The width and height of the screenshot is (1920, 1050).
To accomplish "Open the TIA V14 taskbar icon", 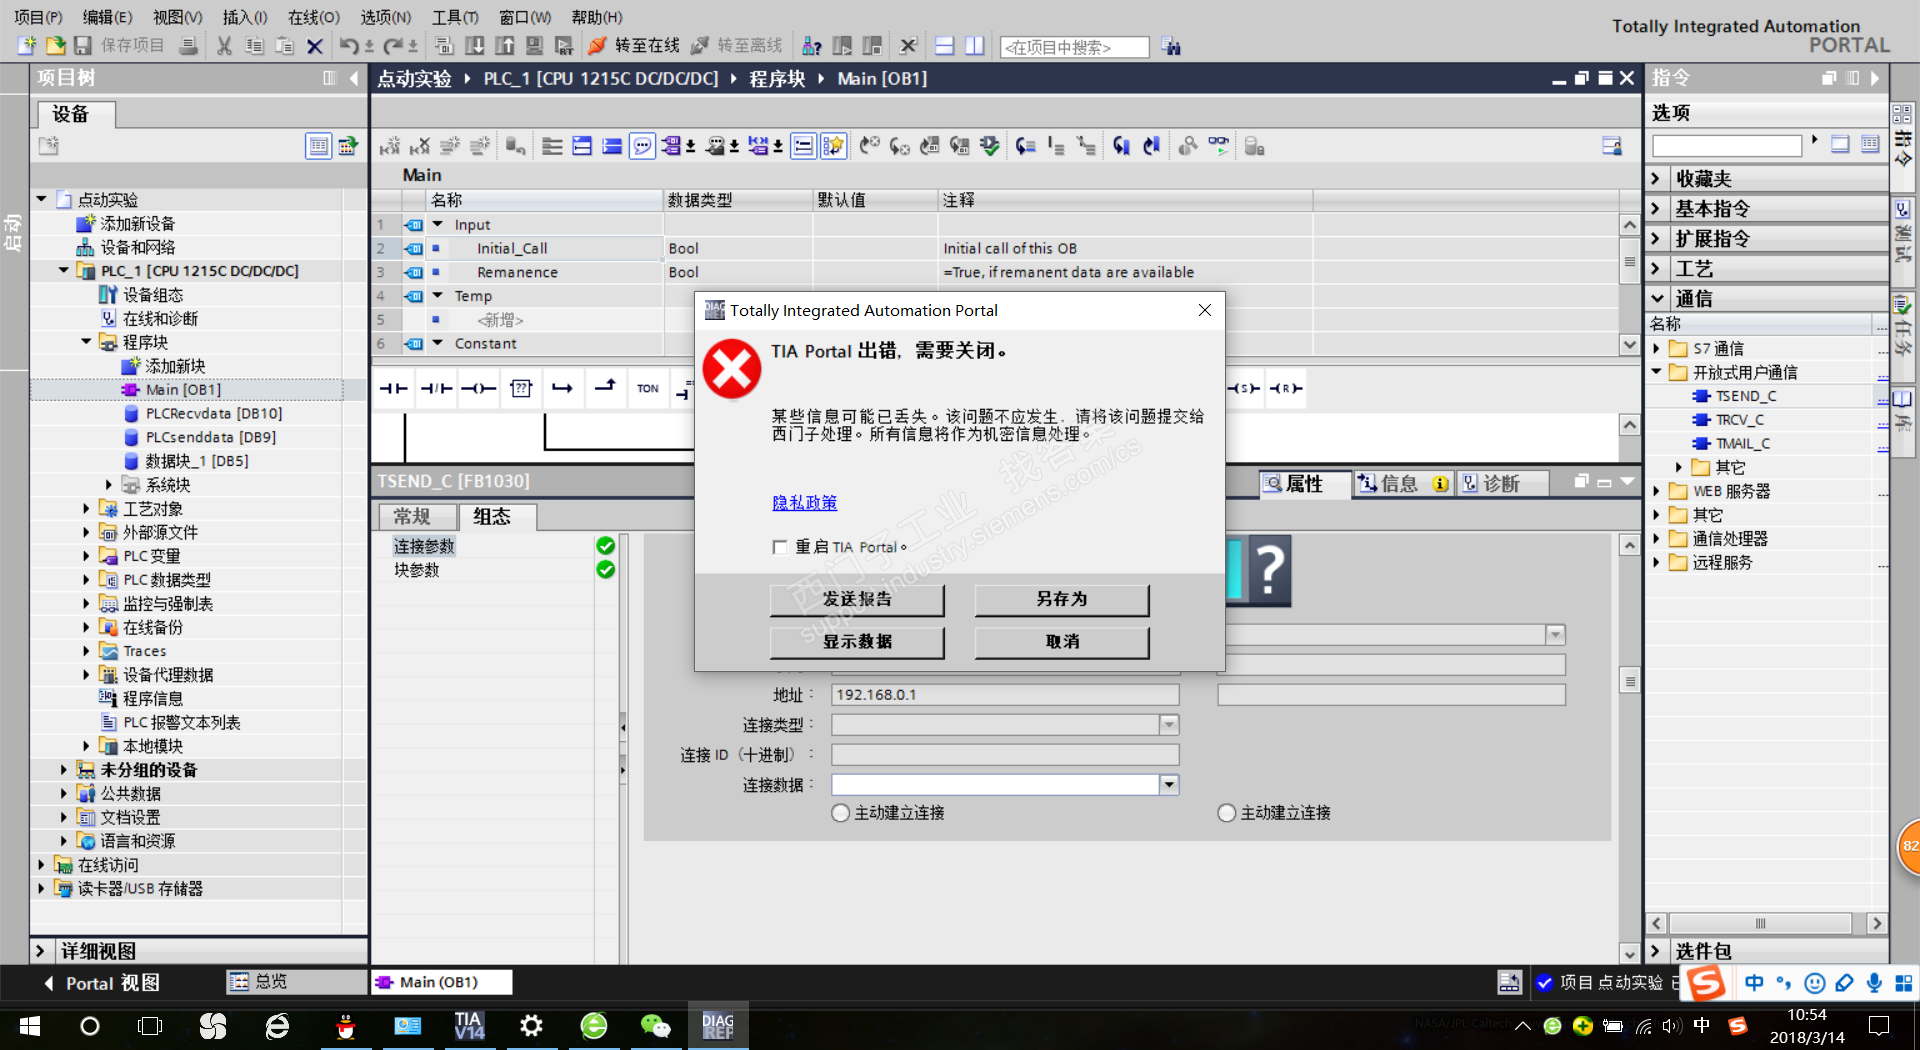I will pos(469,1026).
